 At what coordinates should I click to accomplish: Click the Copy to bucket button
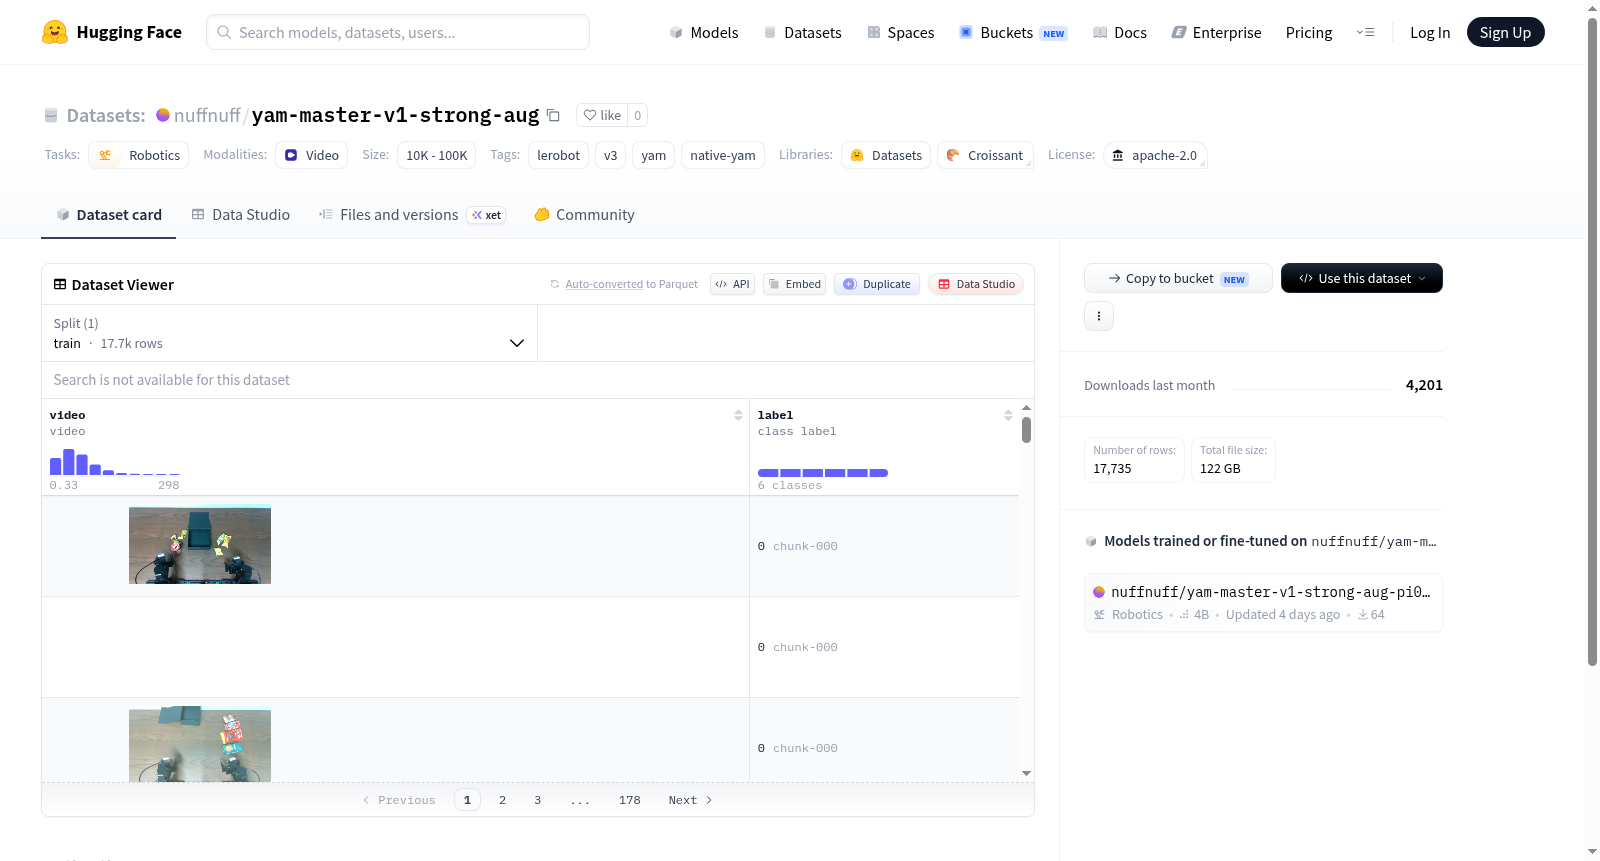(x=1178, y=278)
